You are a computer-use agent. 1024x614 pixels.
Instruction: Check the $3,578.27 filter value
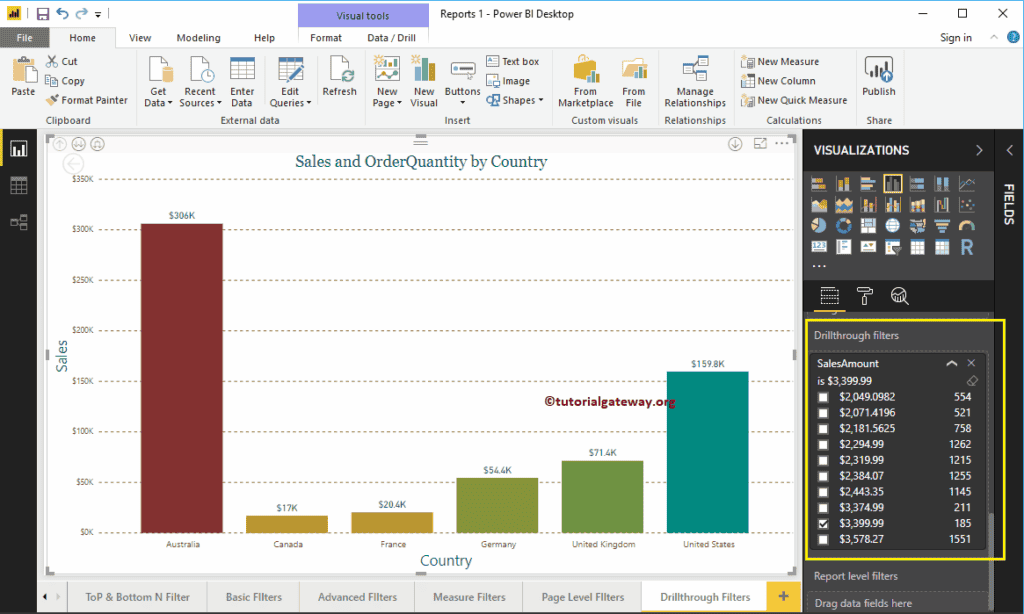(825, 539)
